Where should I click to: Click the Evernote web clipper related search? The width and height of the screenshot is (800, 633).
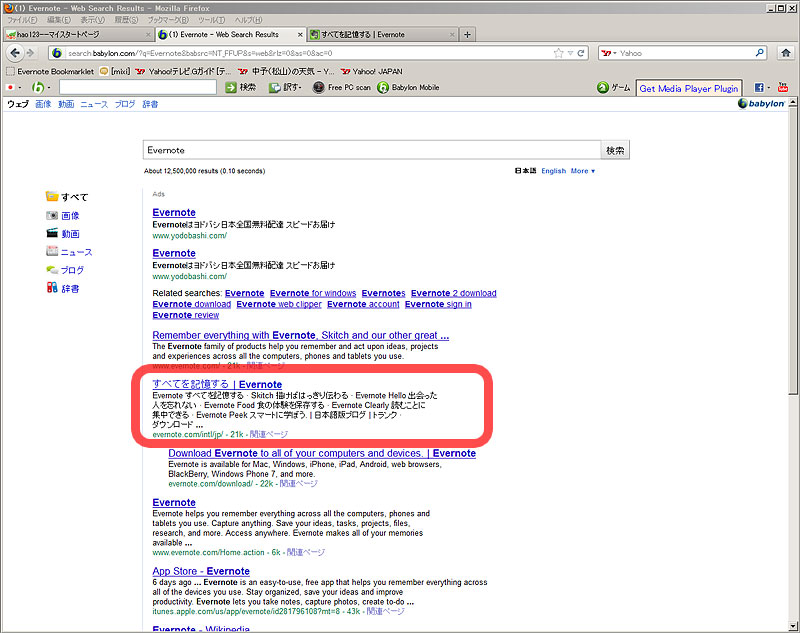tap(279, 304)
